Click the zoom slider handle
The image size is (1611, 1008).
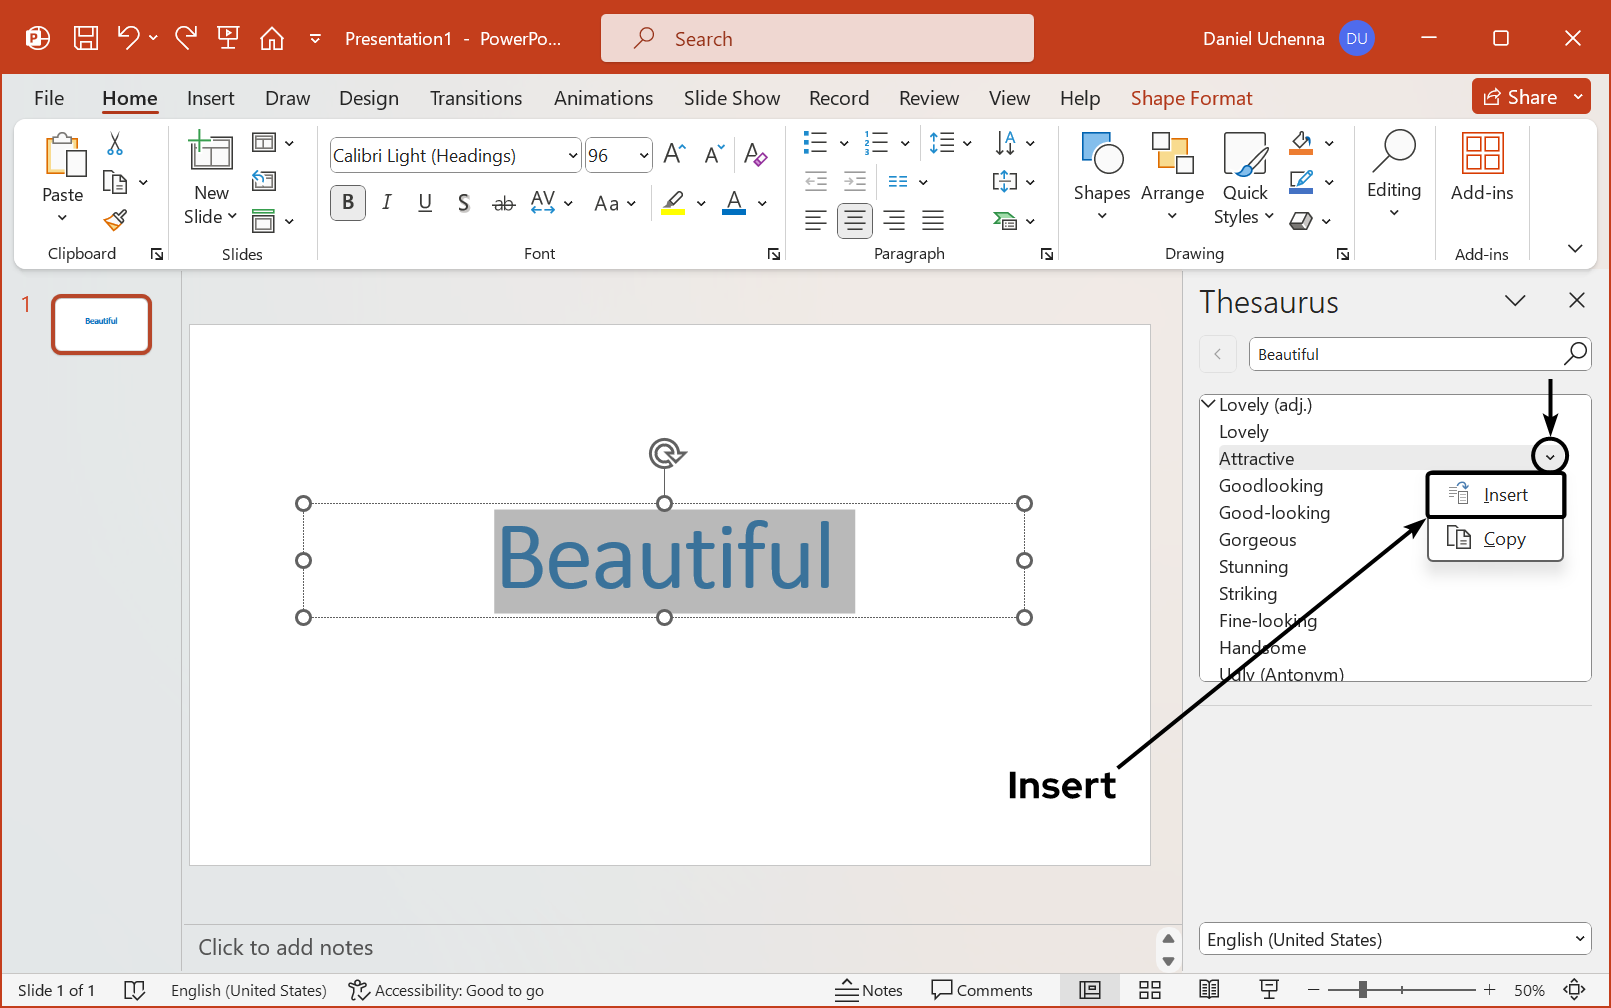point(1362,990)
